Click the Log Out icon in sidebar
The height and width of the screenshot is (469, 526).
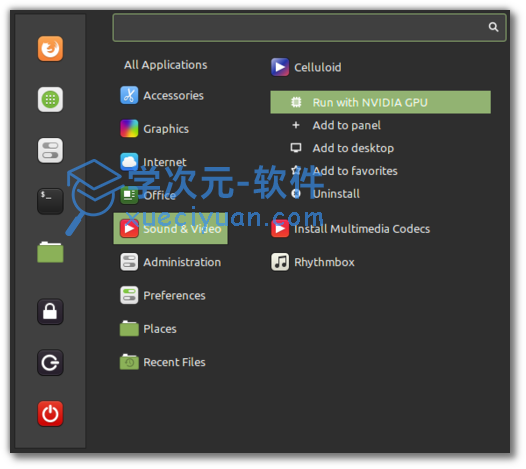tap(50, 363)
